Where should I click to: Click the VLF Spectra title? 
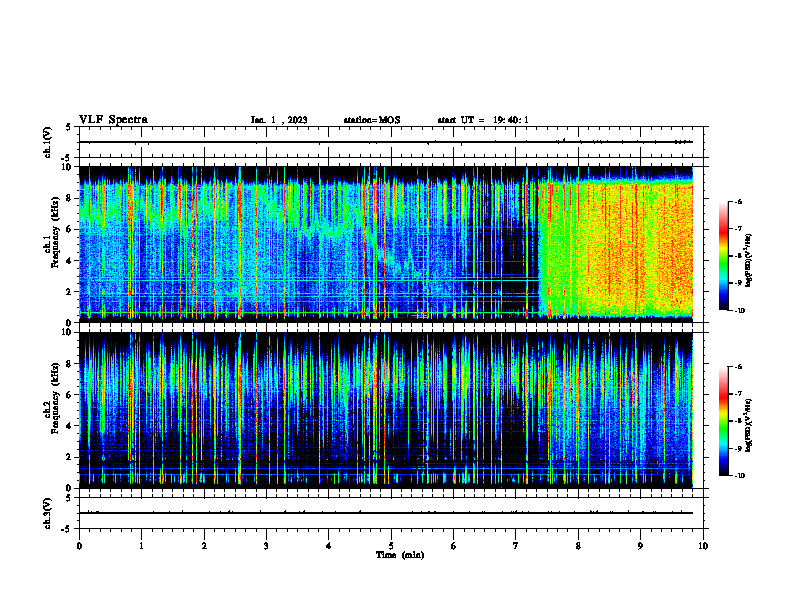[x=113, y=120]
